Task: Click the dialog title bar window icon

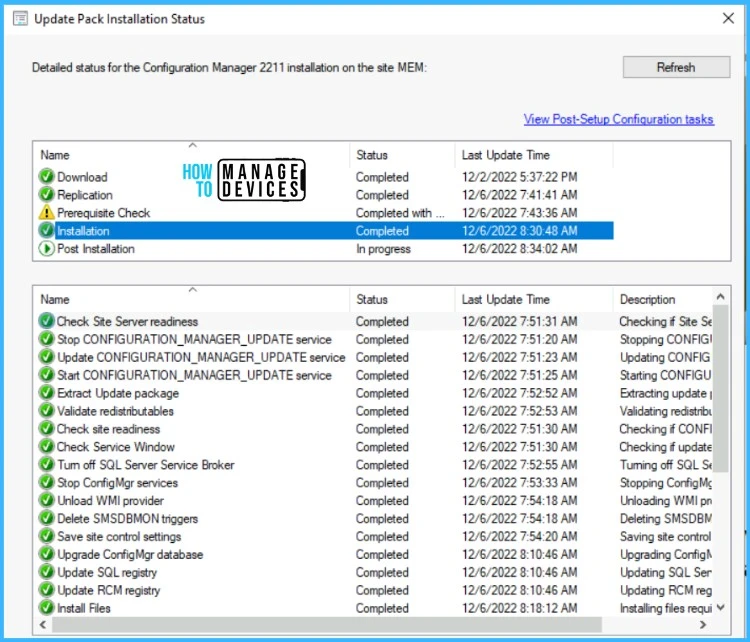Action: click(x=20, y=19)
